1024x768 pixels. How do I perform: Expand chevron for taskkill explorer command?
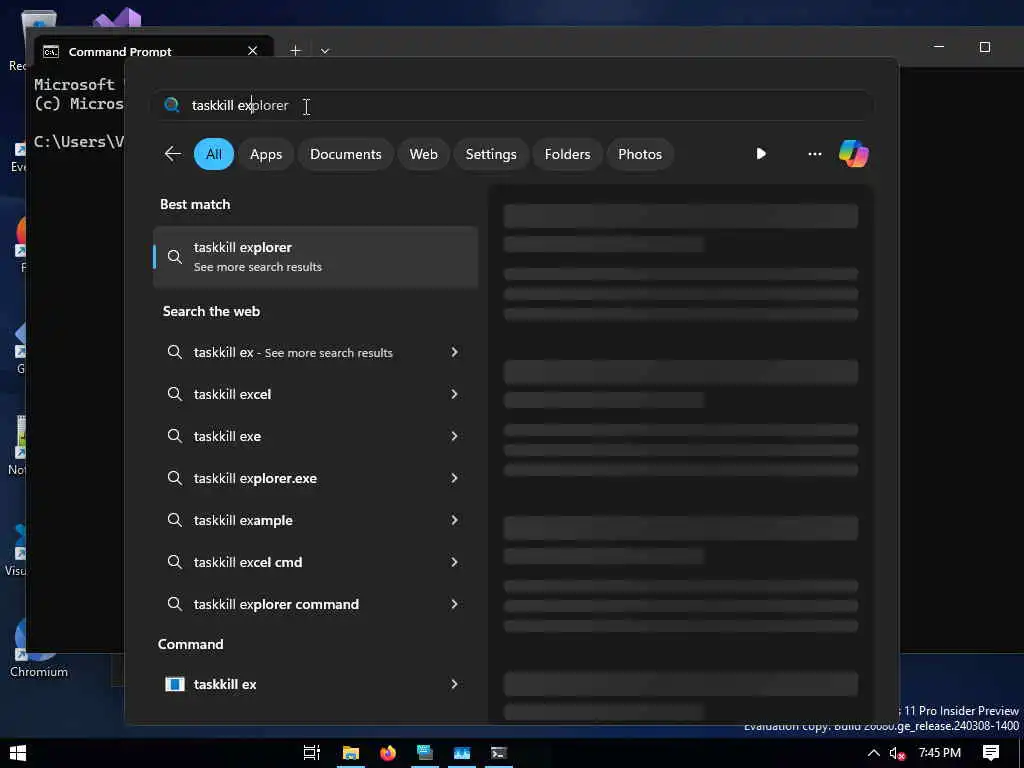point(455,604)
